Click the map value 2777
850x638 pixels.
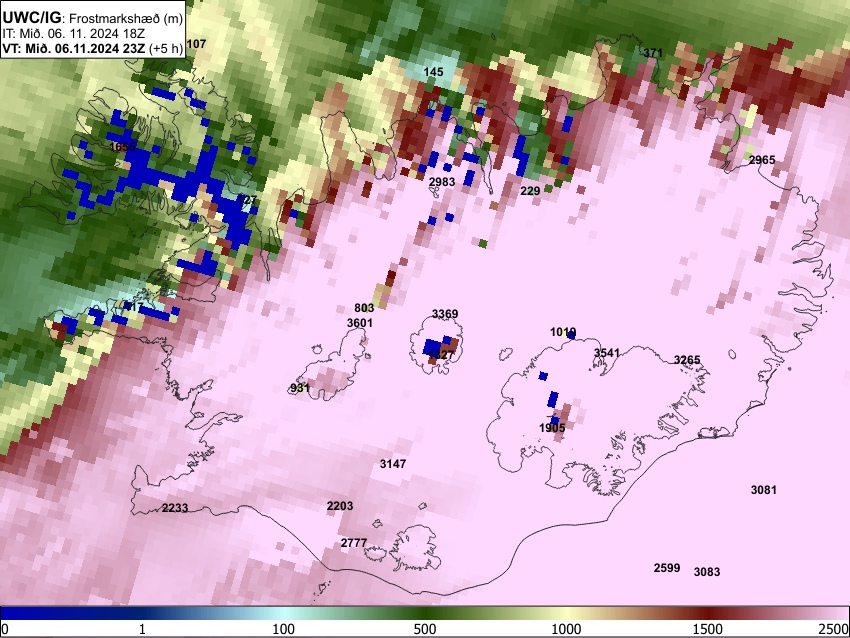tap(354, 543)
